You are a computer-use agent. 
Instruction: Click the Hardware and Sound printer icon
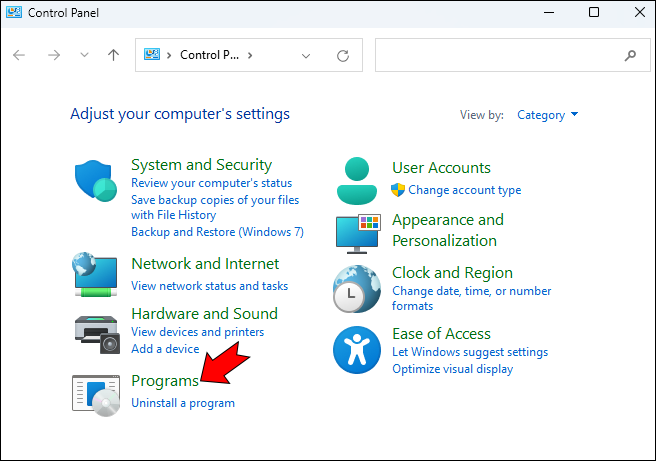point(97,334)
